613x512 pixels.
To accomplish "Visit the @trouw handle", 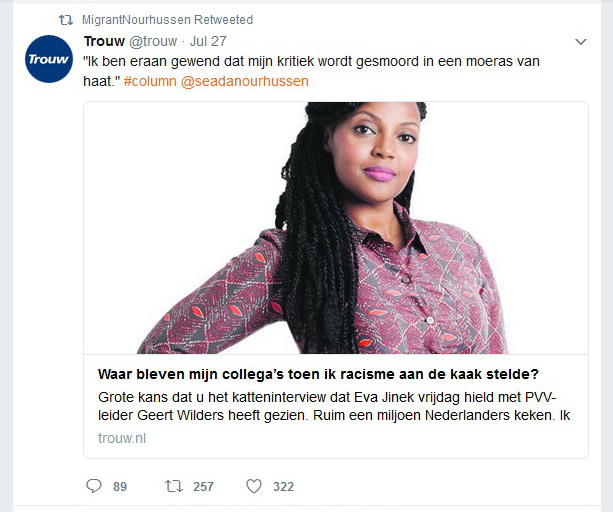I will [153, 41].
